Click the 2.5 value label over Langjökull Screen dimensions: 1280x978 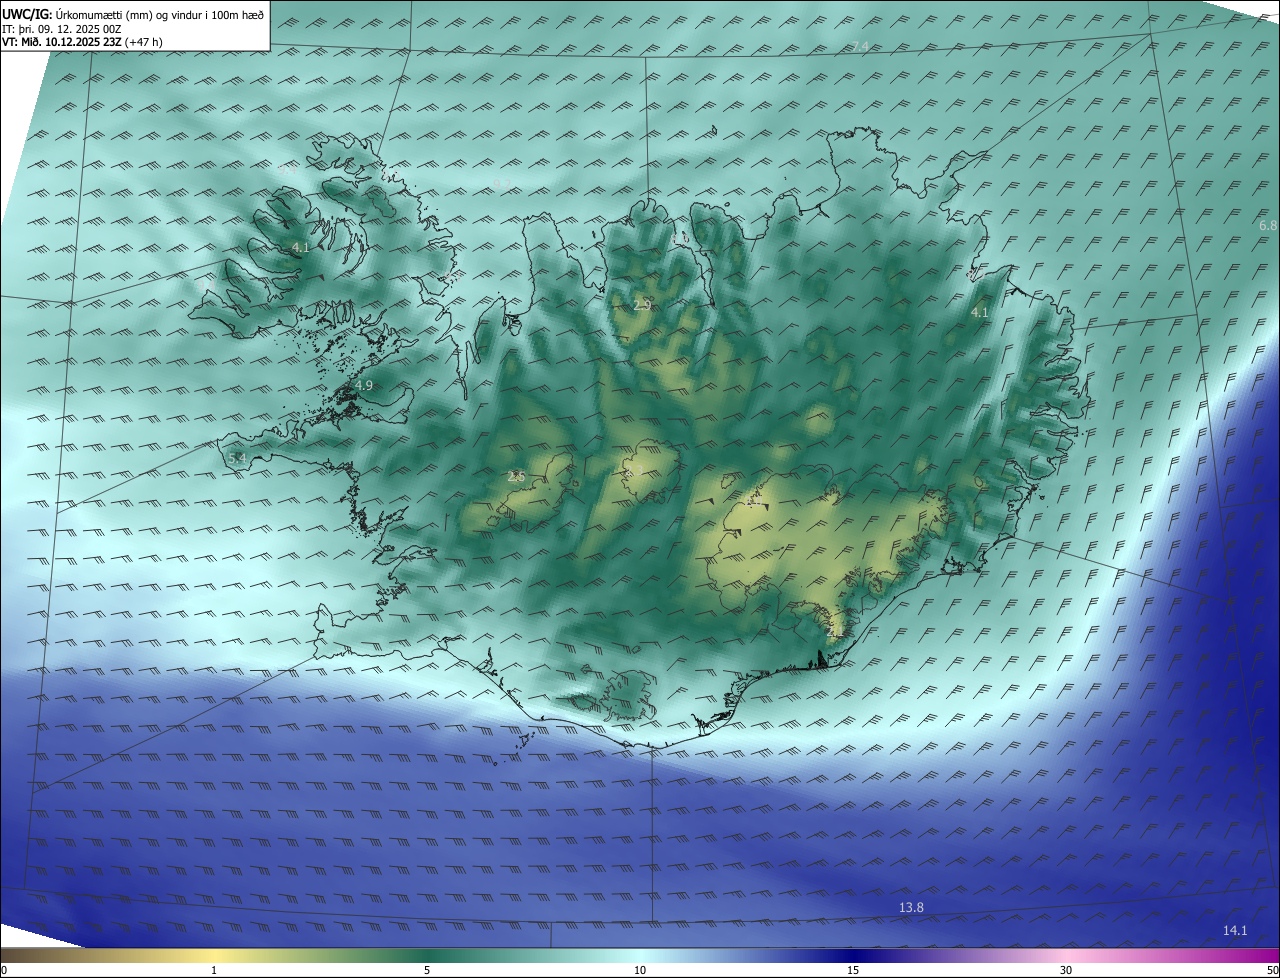point(516,477)
